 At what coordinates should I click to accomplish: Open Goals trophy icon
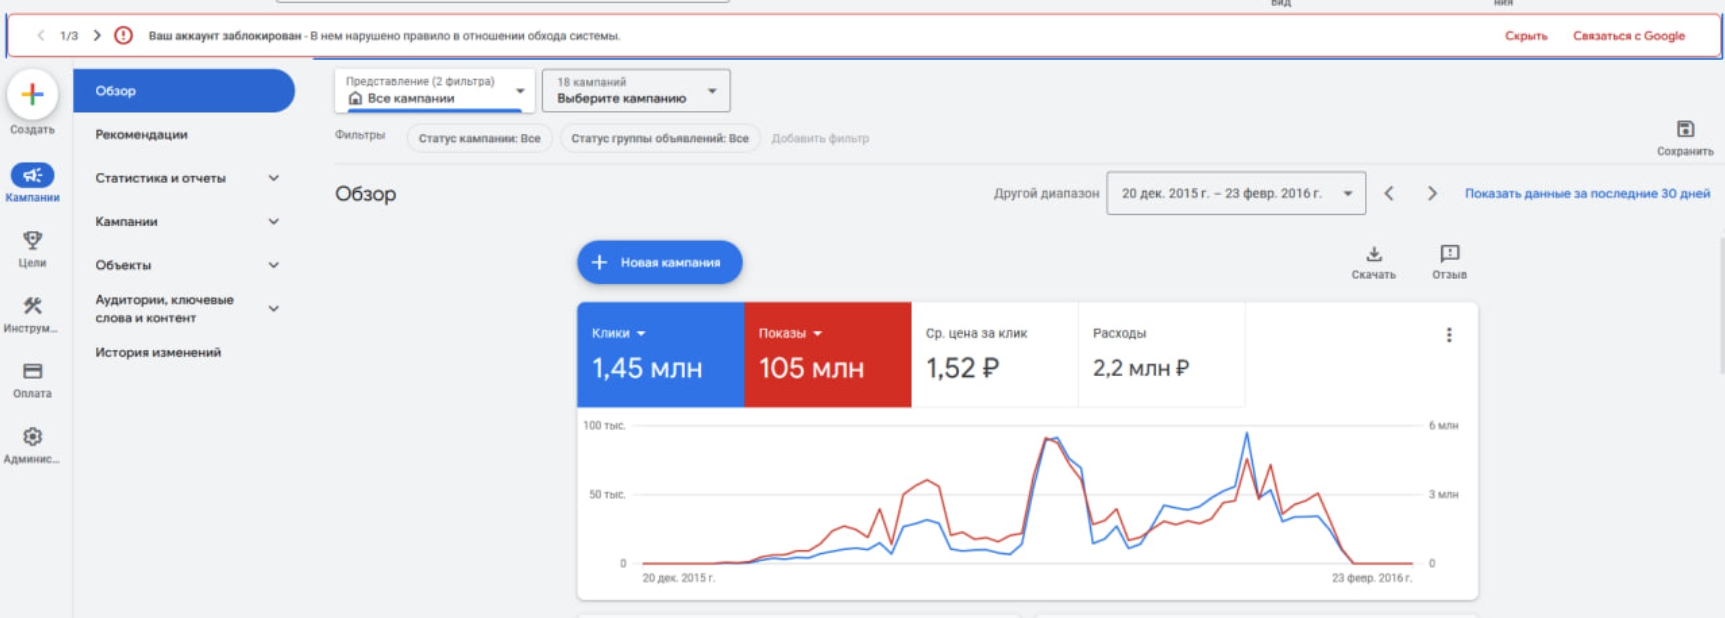[x=32, y=241]
